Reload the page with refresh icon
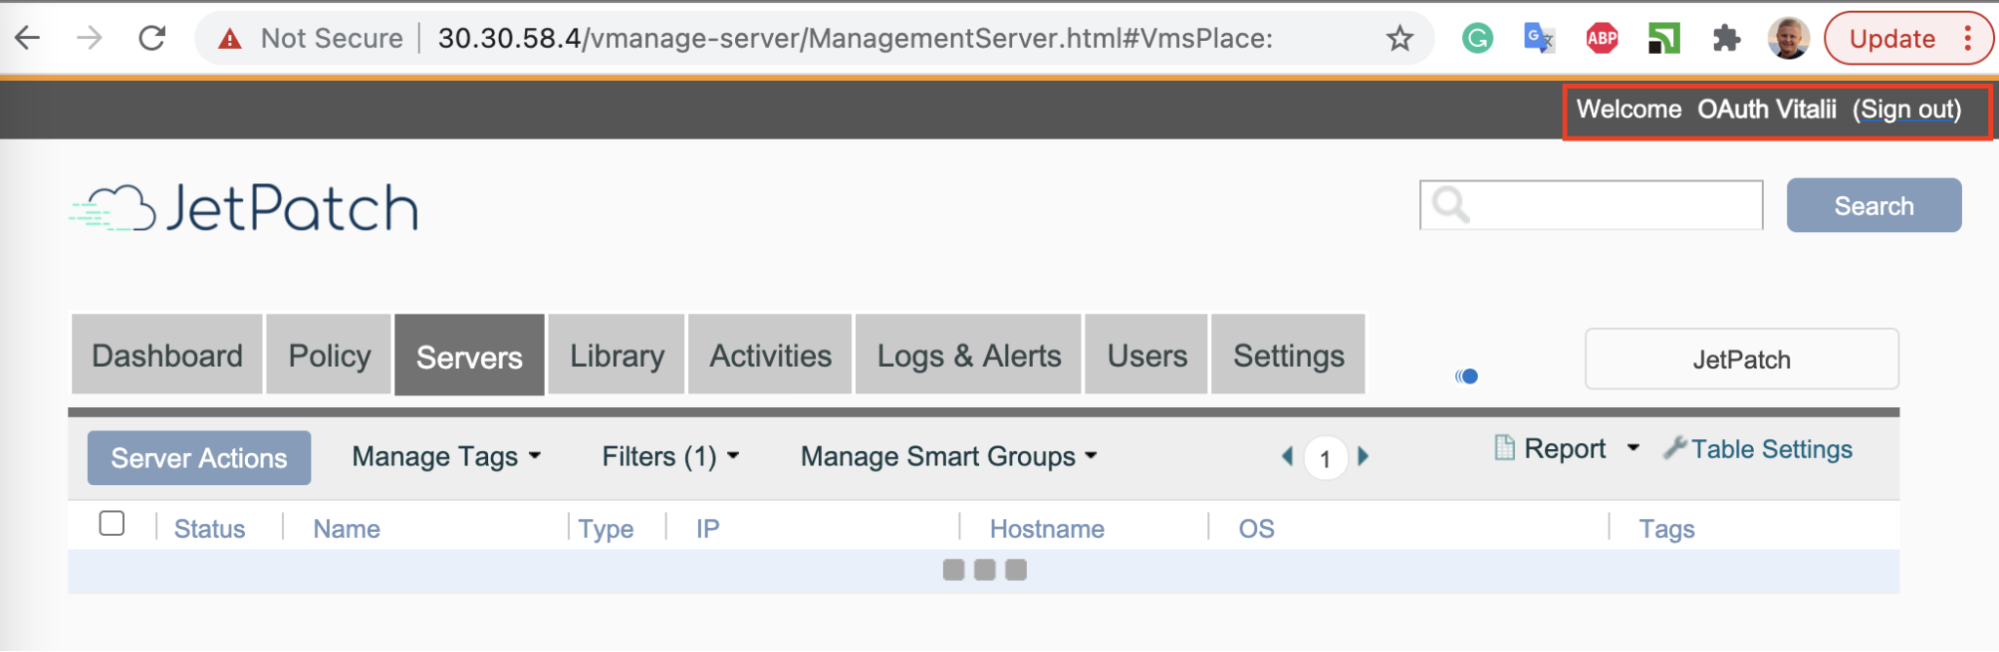This screenshot has height=652, width=1999. pos(152,38)
